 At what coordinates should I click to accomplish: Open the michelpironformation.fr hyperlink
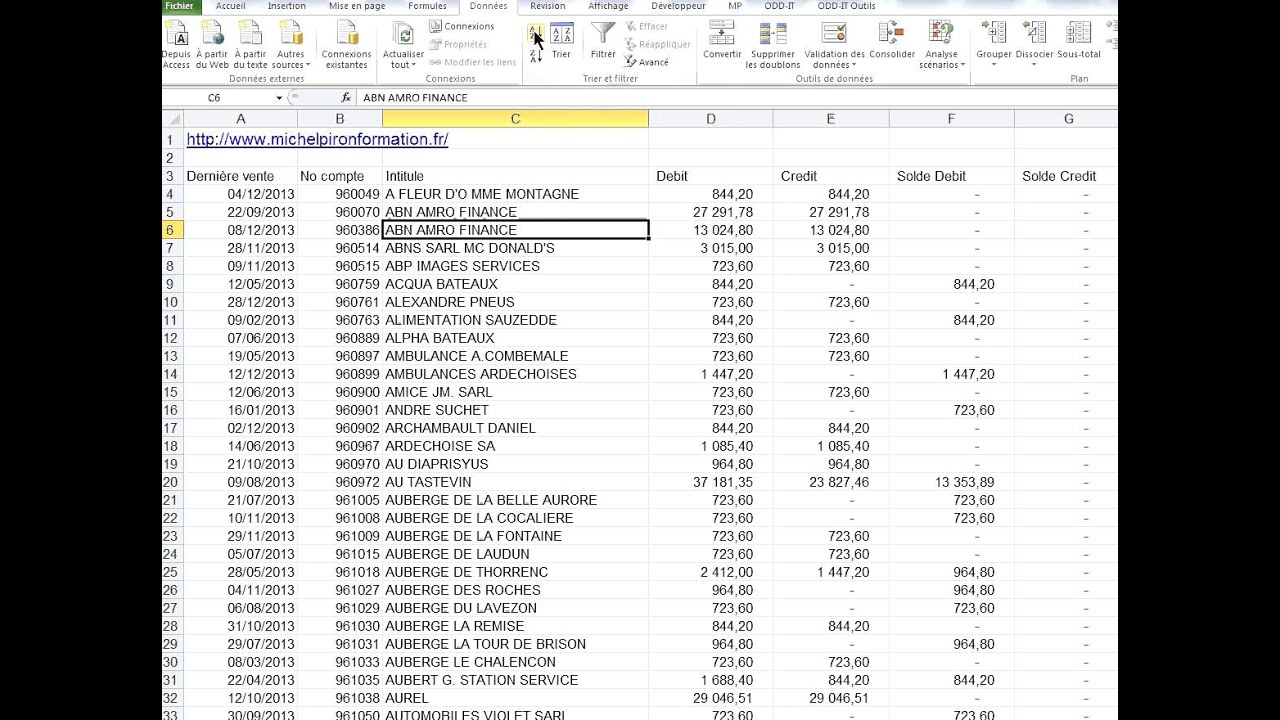(317, 140)
